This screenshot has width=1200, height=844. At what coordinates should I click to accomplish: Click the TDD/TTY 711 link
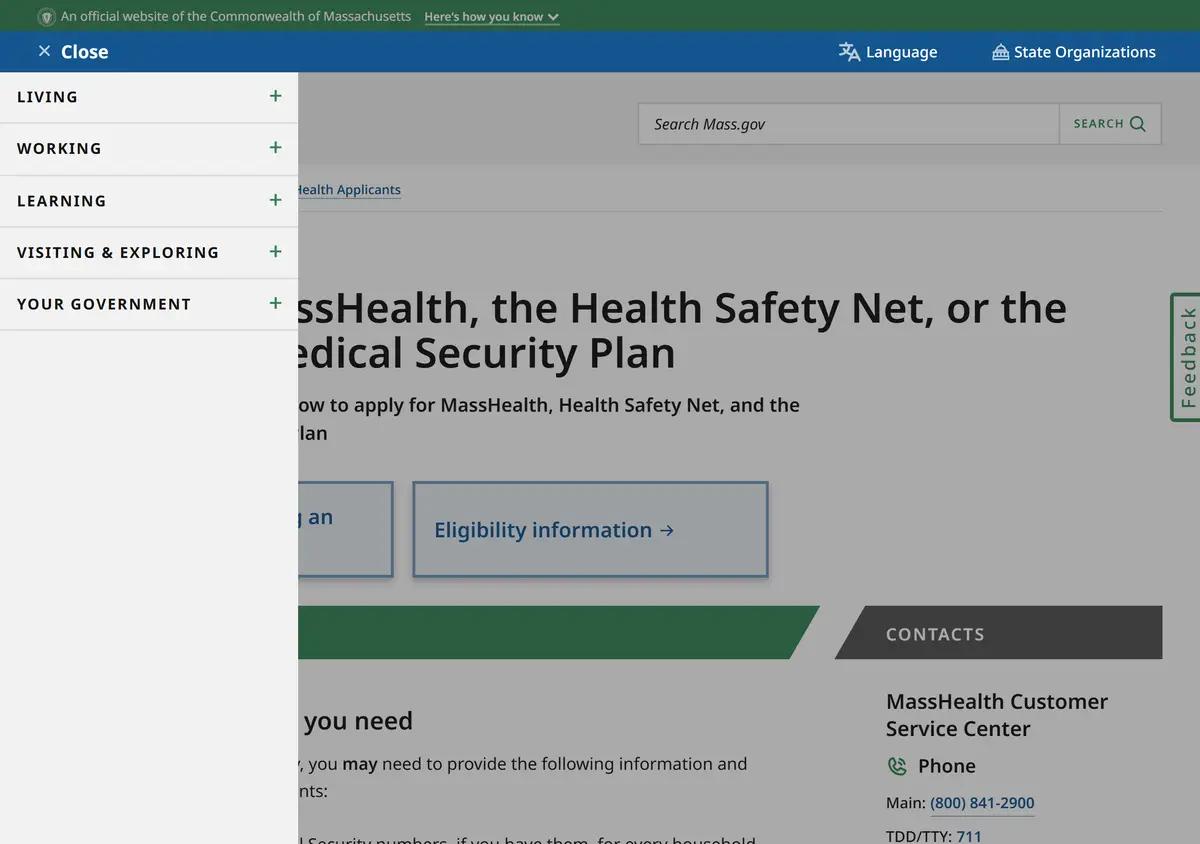[969, 836]
